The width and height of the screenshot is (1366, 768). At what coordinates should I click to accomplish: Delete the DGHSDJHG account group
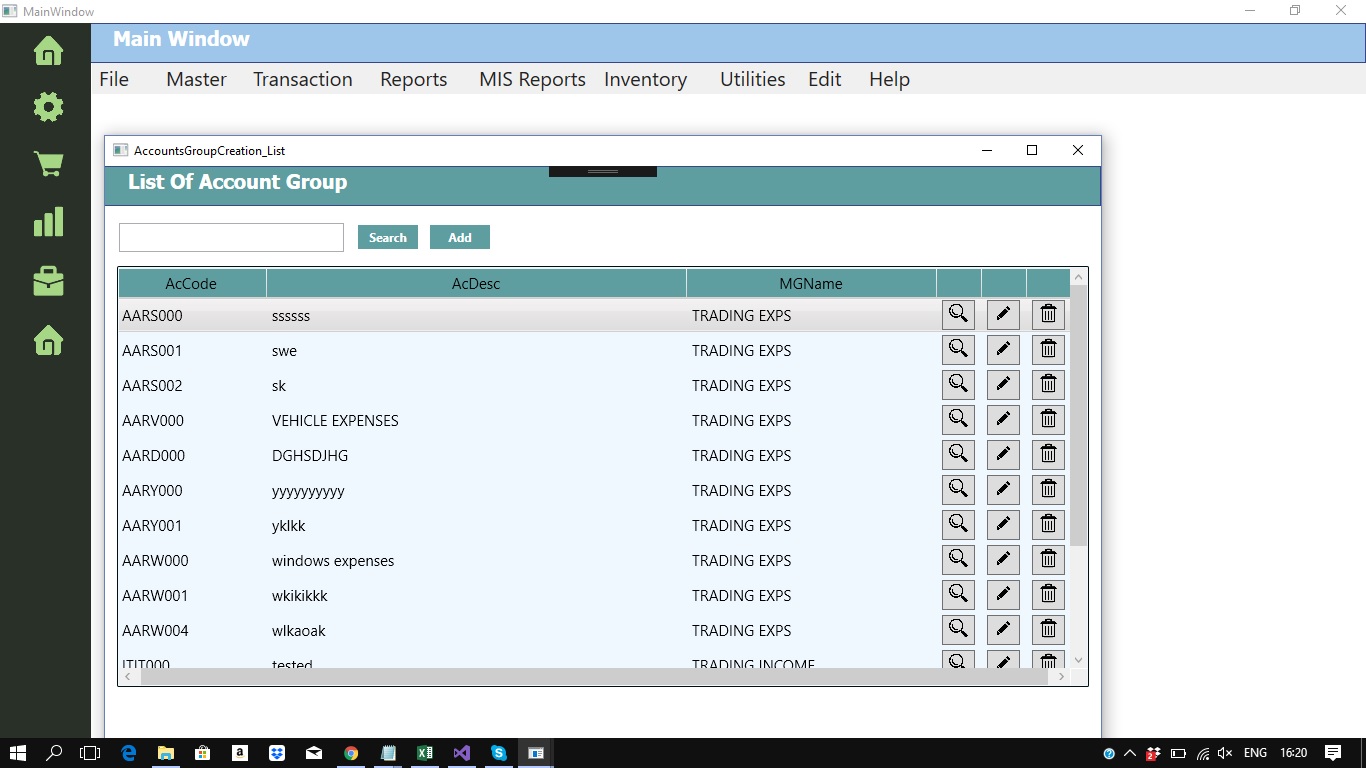coord(1047,454)
